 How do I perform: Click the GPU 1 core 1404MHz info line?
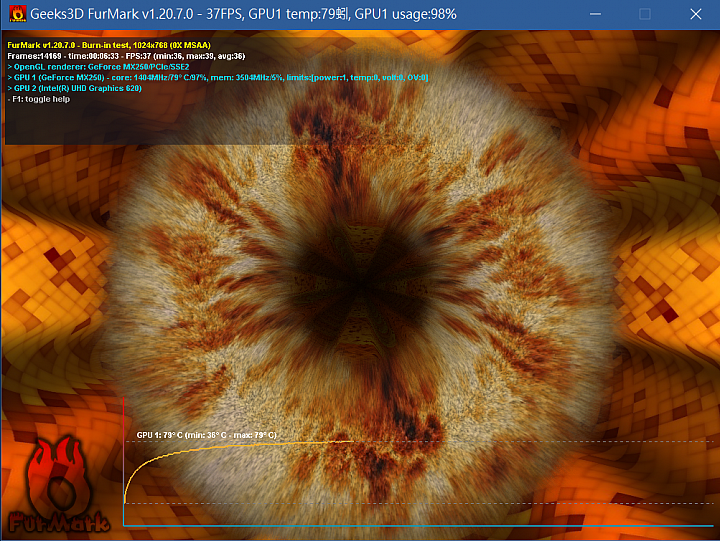point(218,77)
